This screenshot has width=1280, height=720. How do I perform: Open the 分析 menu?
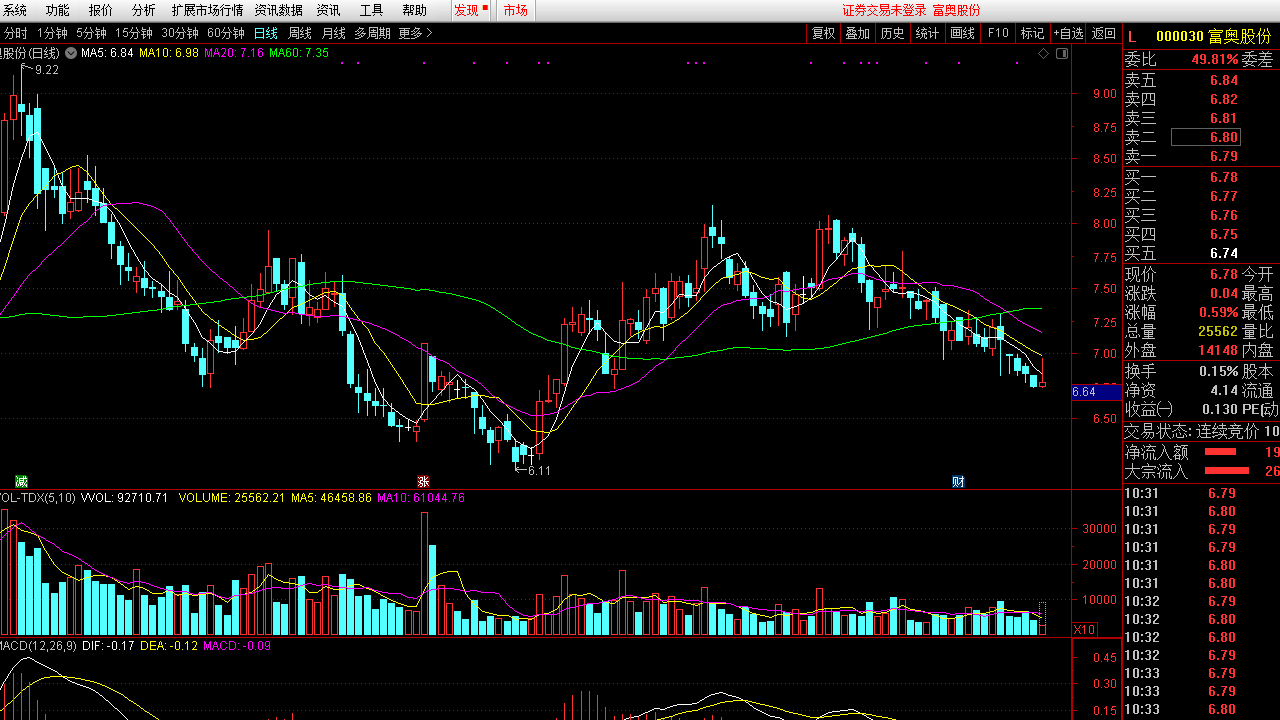[x=143, y=10]
